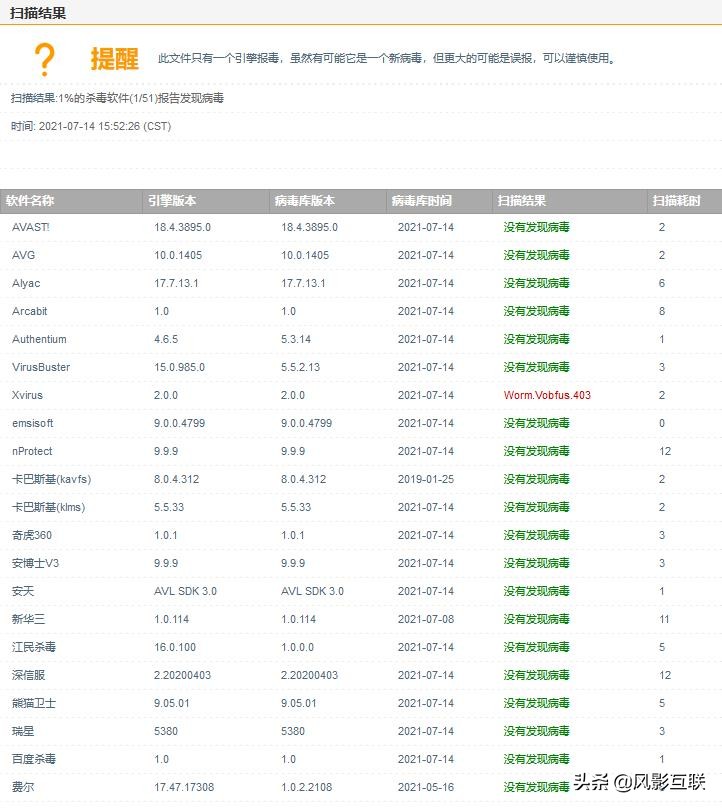The height and width of the screenshot is (808, 722).
Task: Click scan time 12 for nProtect
Action: [x=665, y=451]
